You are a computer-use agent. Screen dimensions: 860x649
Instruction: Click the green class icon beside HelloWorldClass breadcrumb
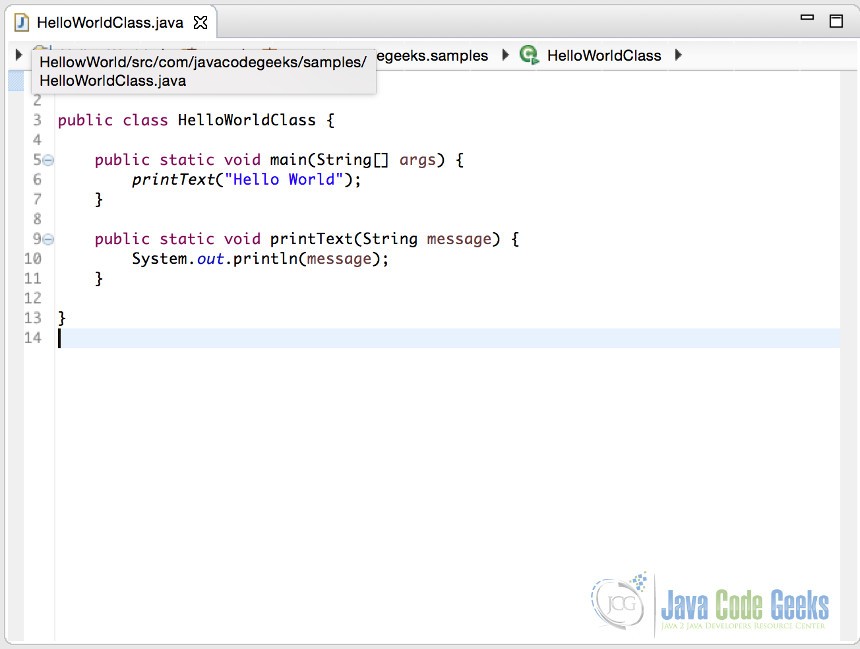pyautogui.click(x=529, y=55)
